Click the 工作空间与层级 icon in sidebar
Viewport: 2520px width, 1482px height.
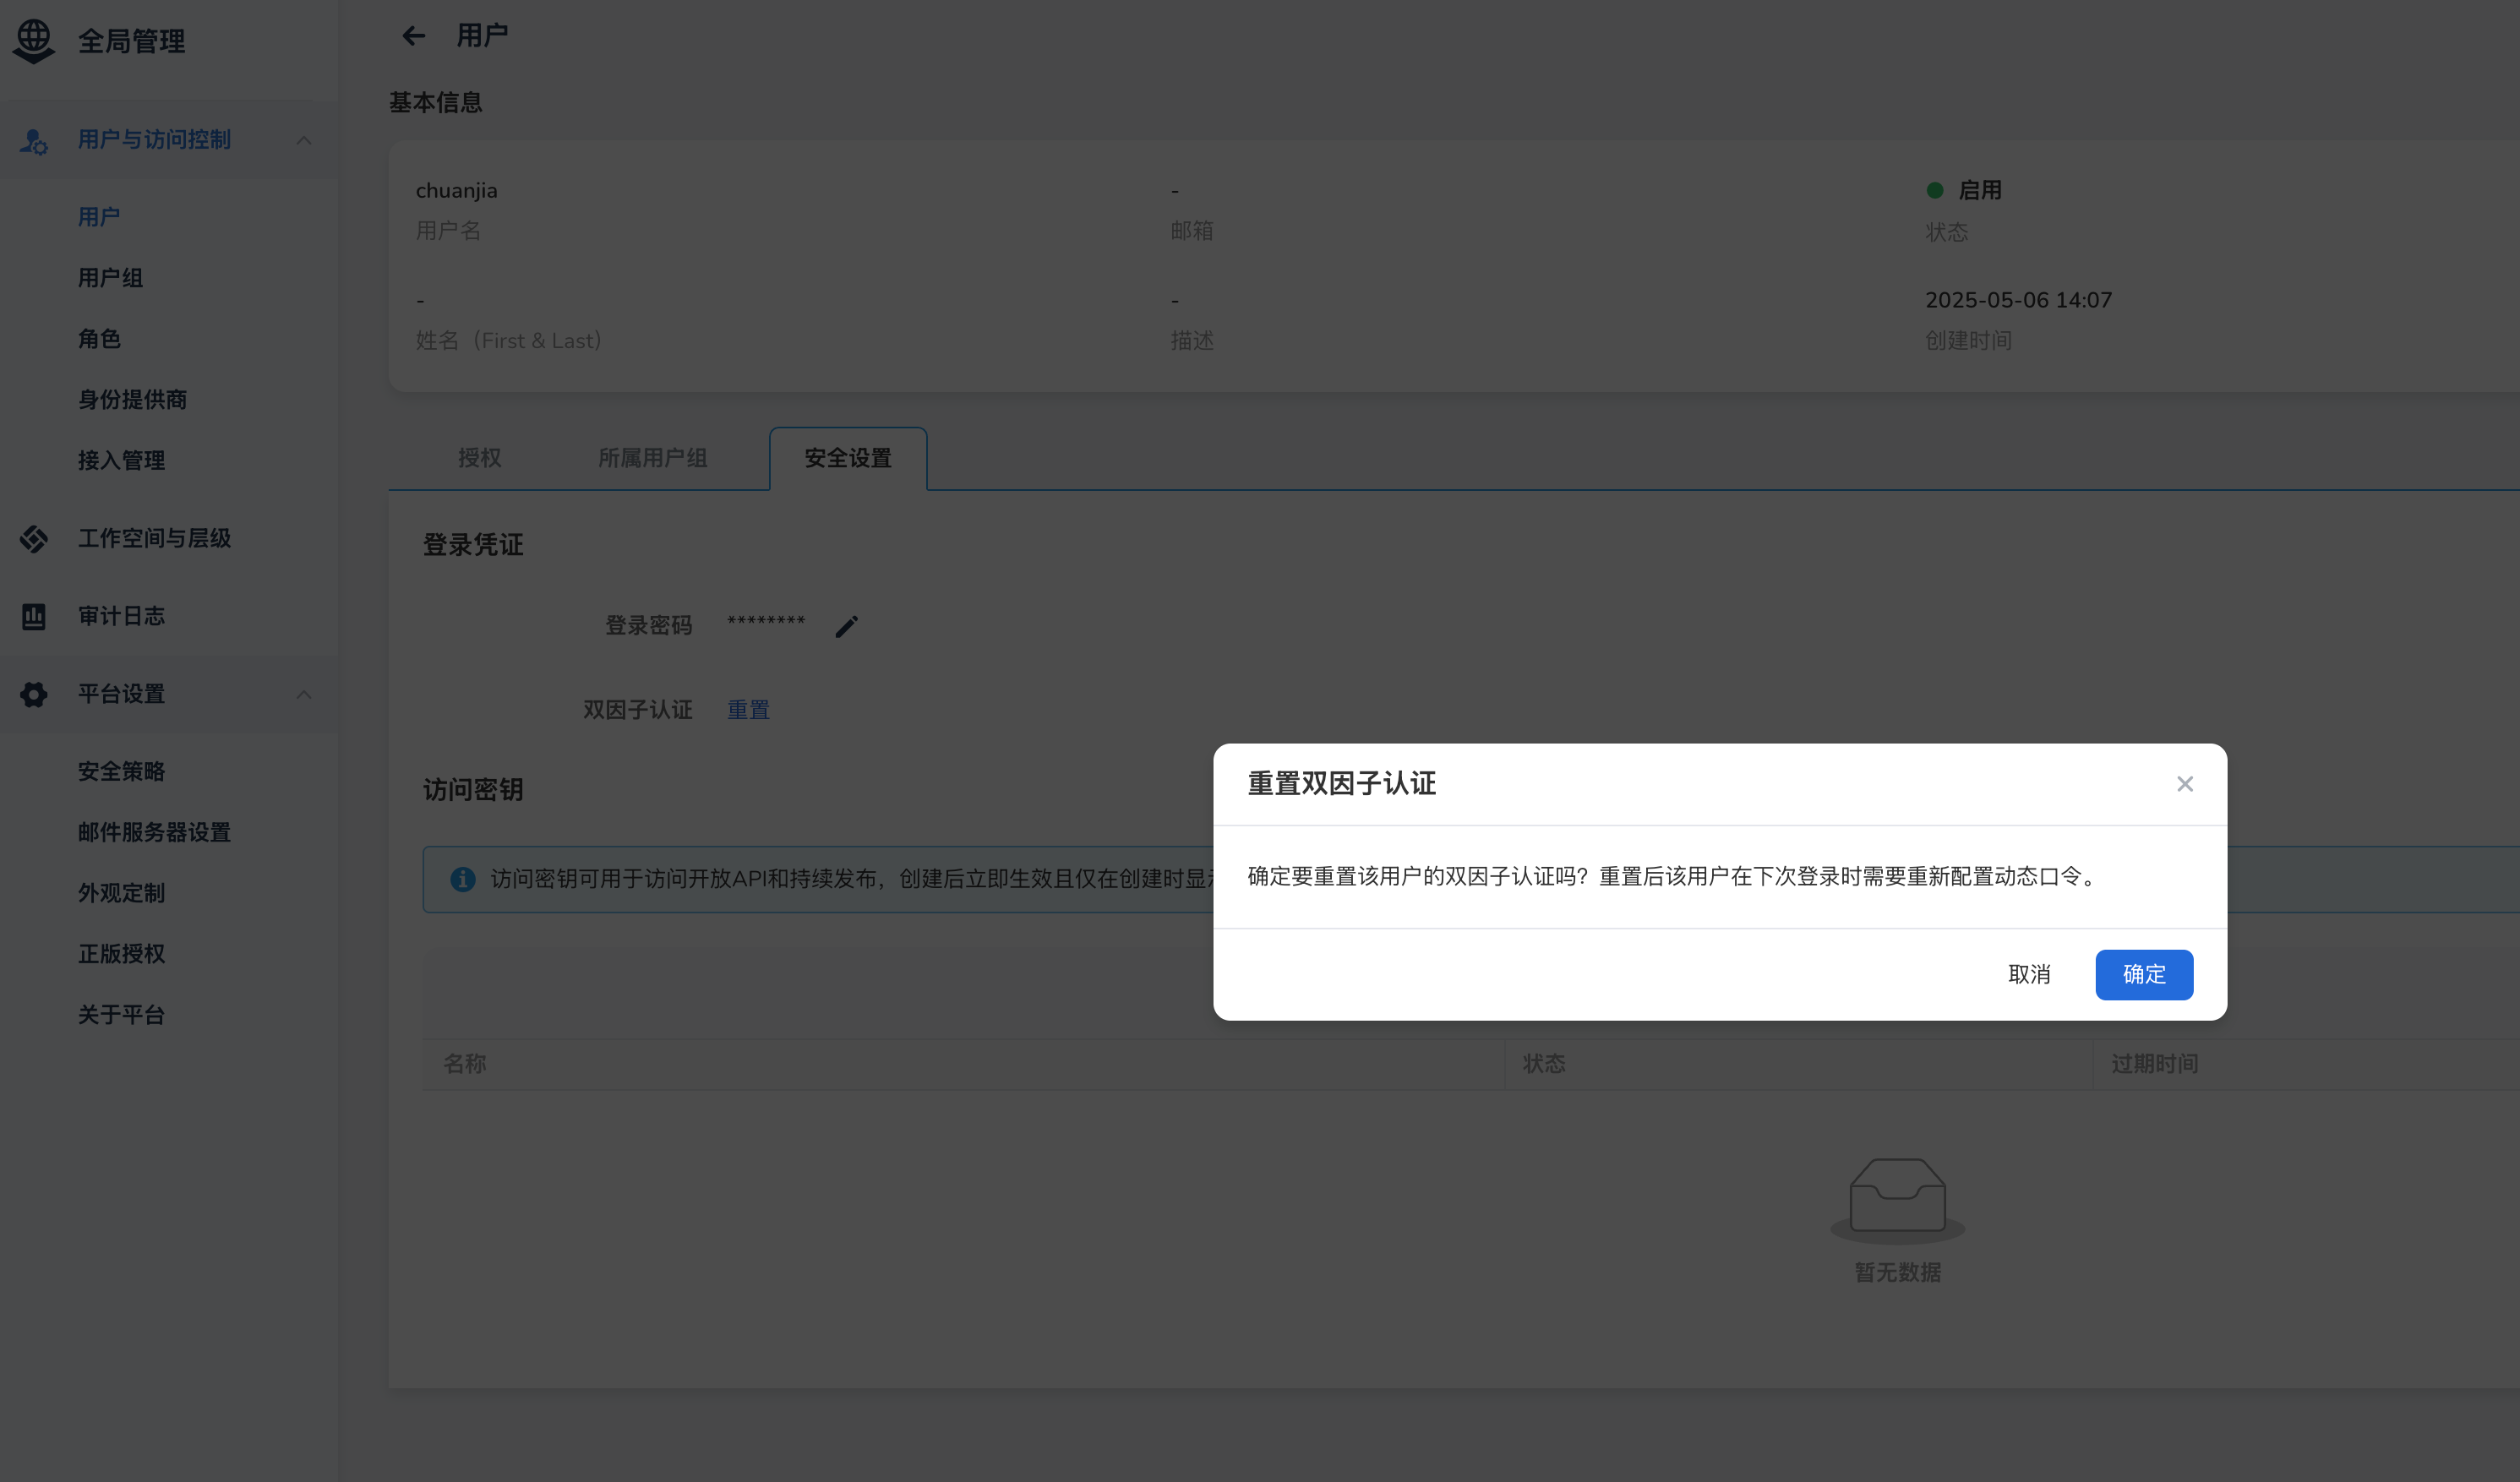pyautogui.click(x=33, y=538)
